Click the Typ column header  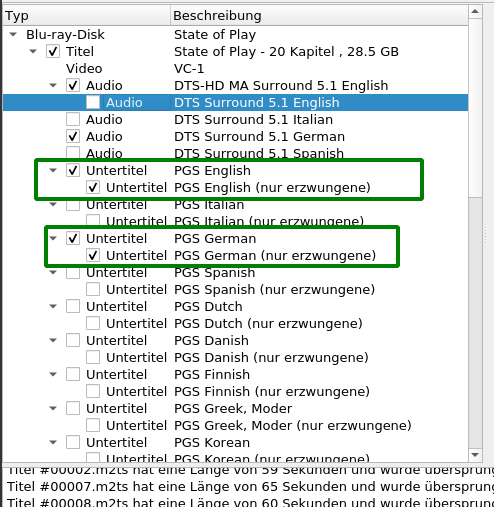[87, 16]
